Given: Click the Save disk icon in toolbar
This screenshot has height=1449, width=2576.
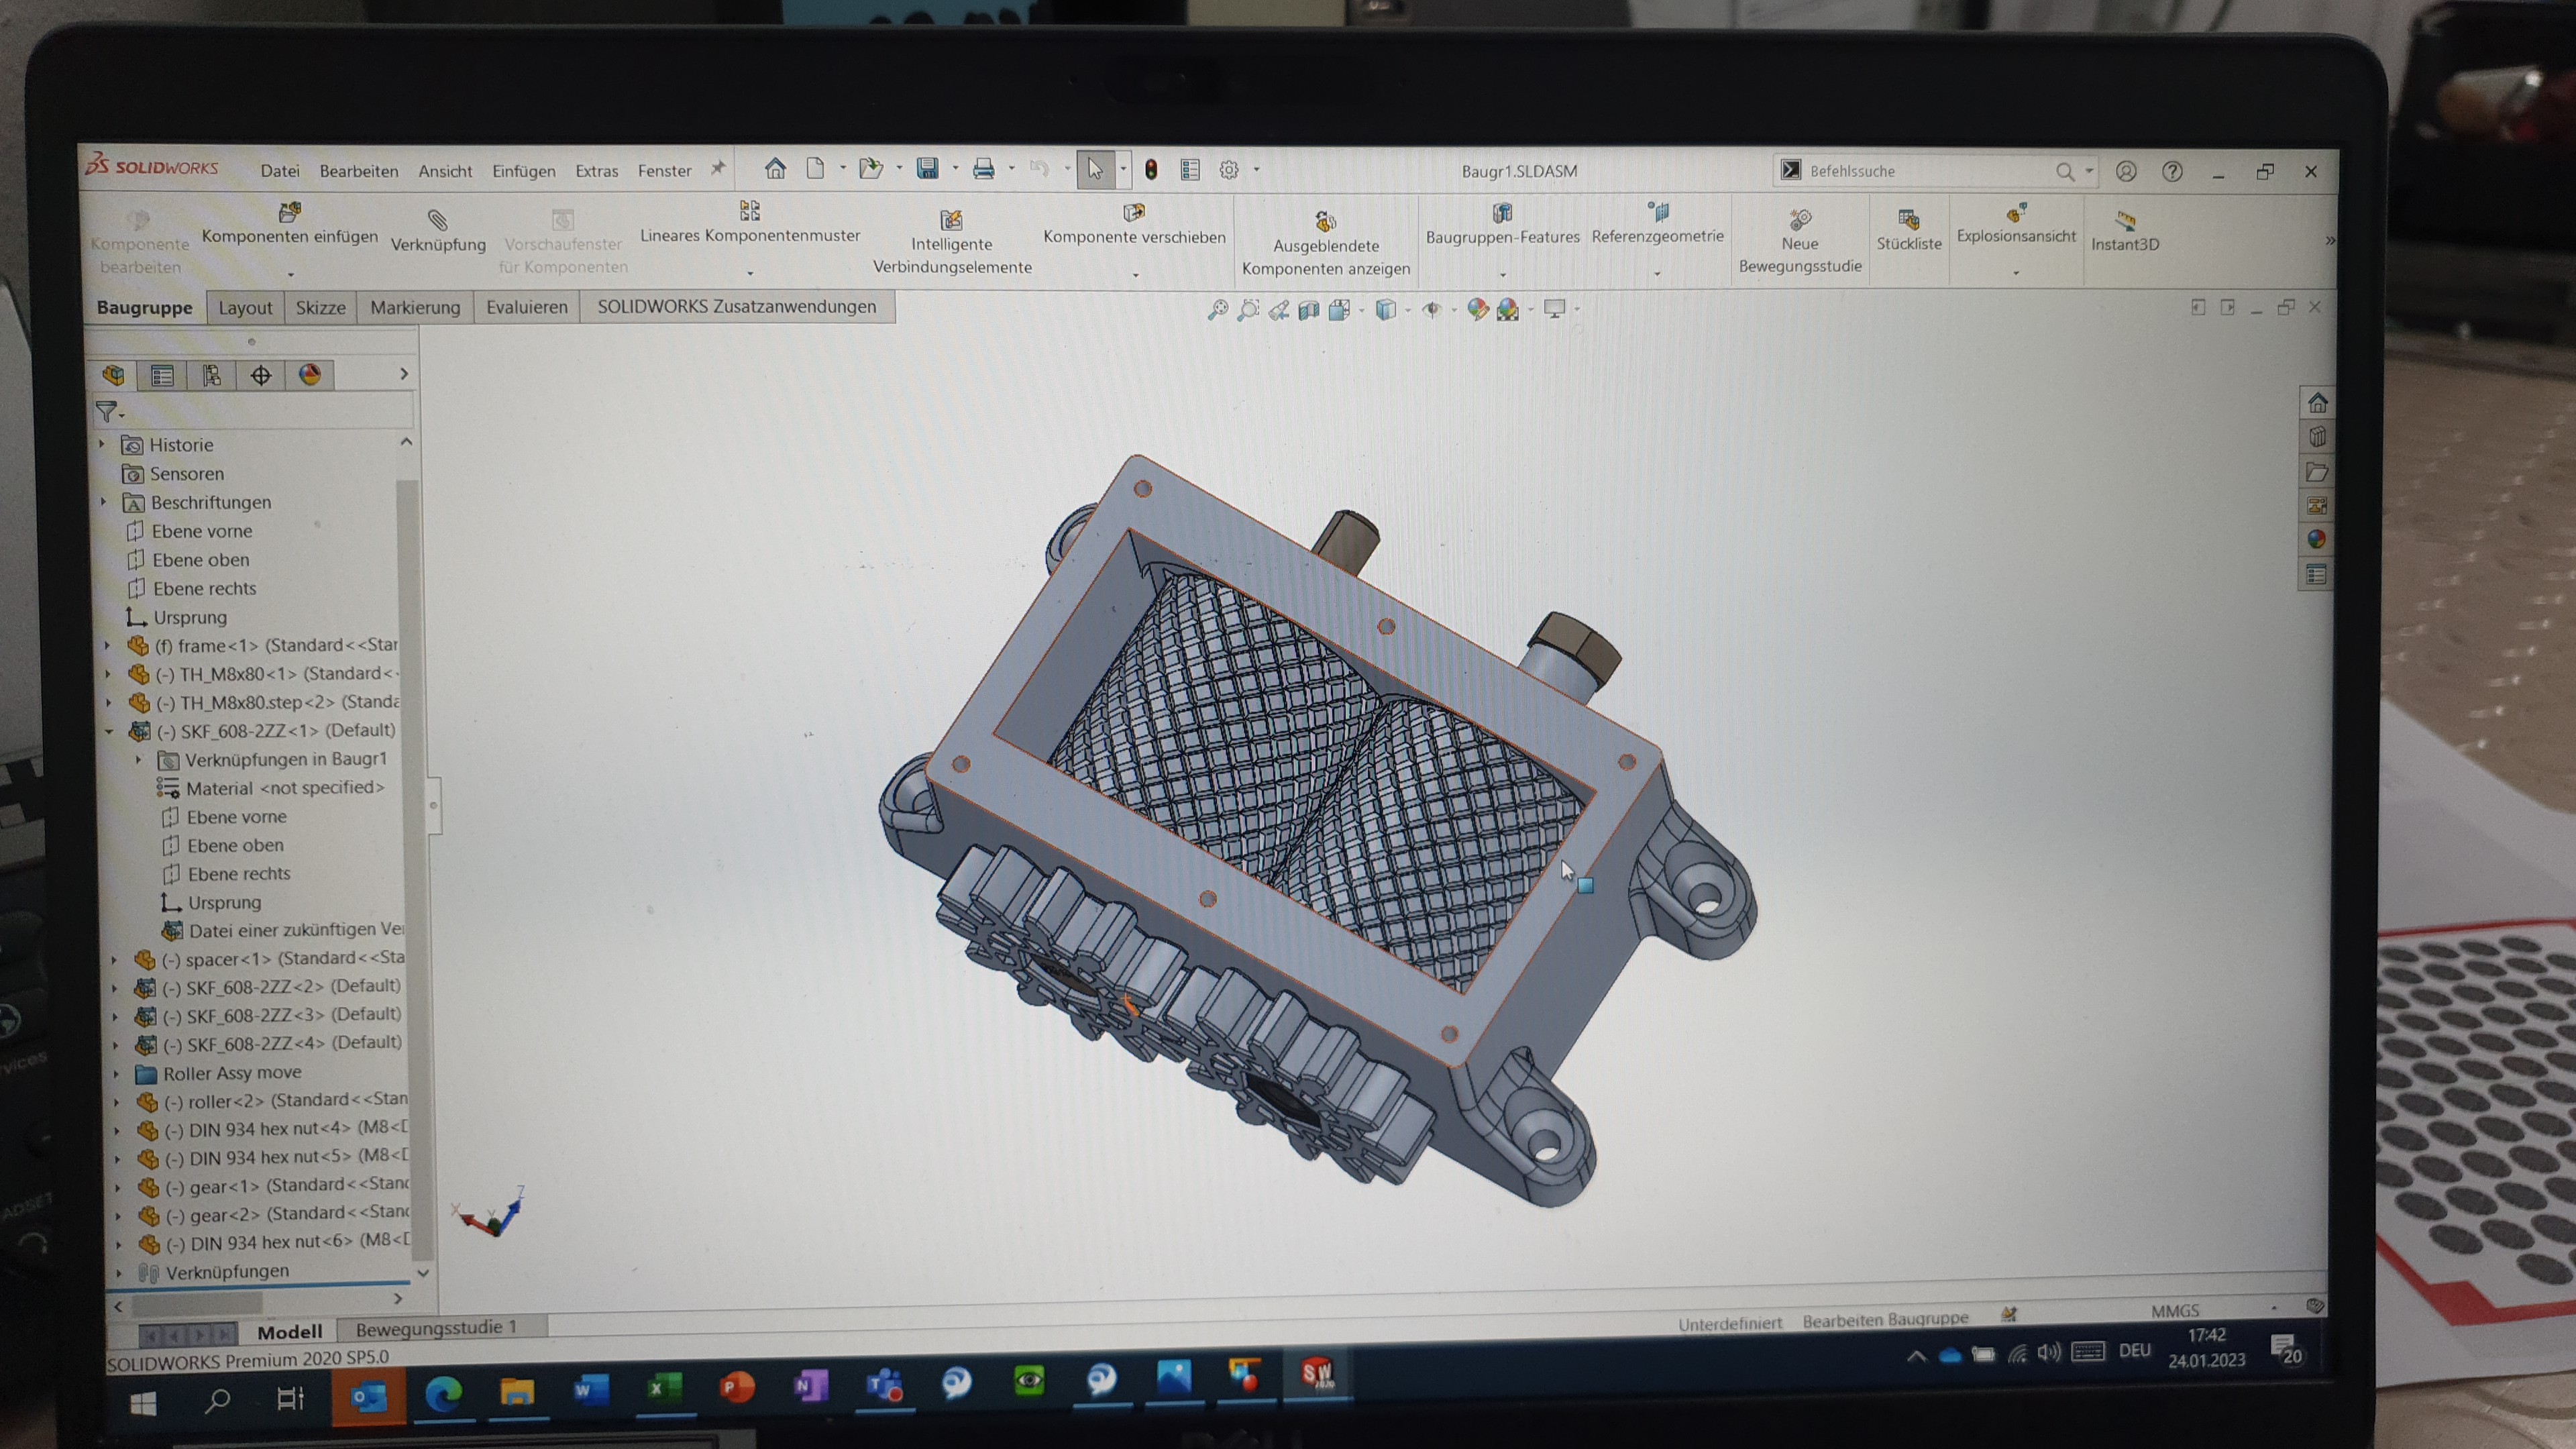Looking at the screenshot, I should [928, 169].
